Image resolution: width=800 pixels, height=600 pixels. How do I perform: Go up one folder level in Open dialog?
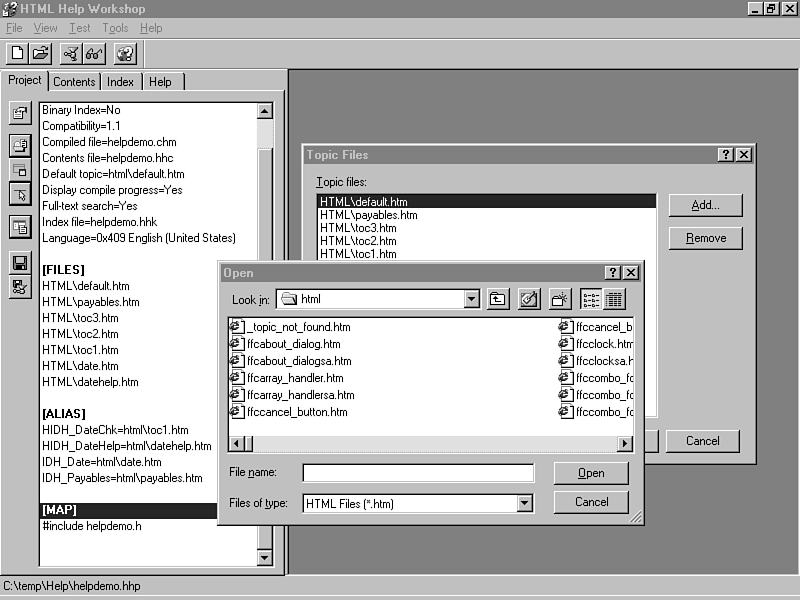point(498,299)
